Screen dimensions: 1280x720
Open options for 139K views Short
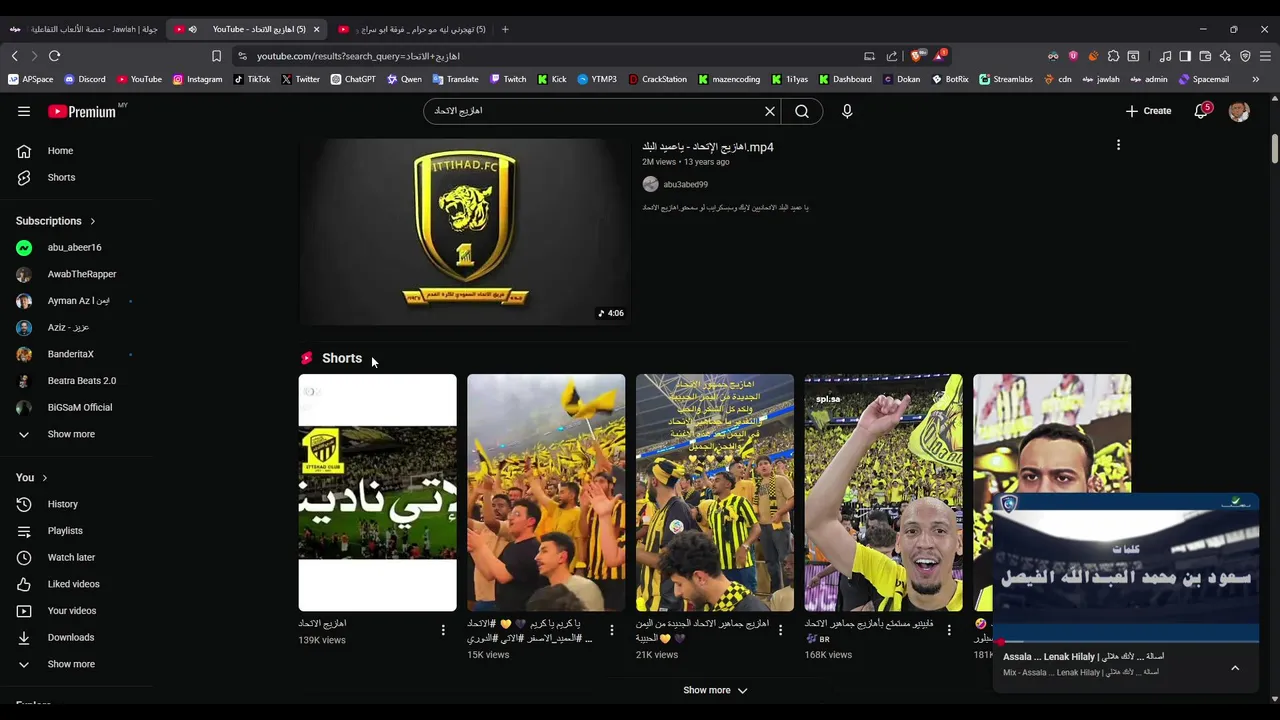443,630
